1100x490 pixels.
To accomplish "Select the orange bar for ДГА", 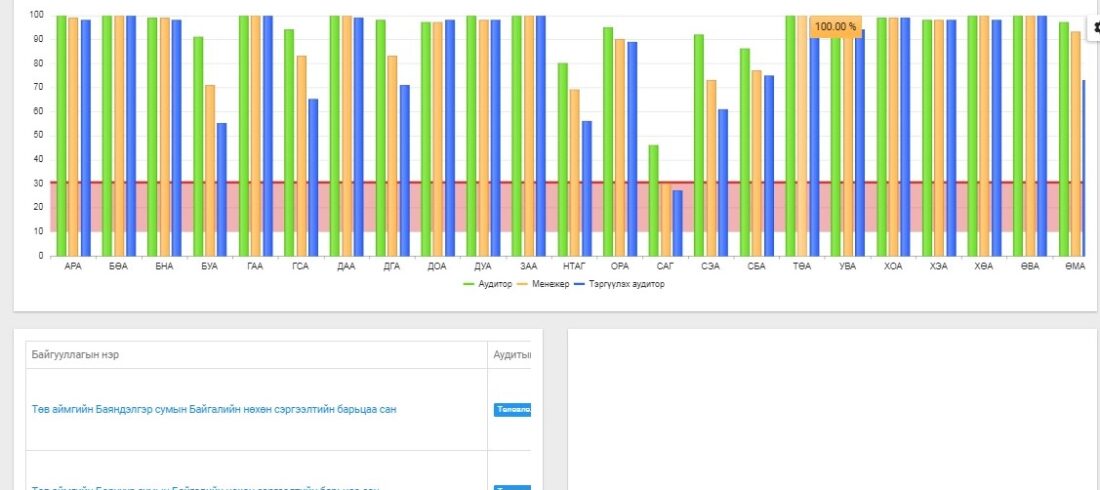I will point(392,156).
